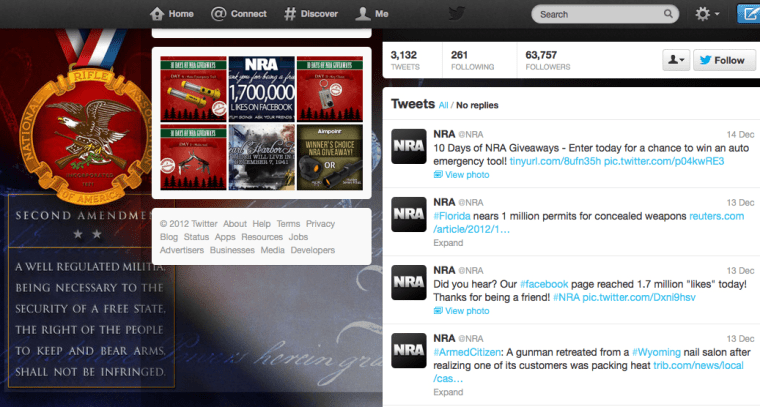Open the About footer link
Image resolution: width=760 pixels, height=407 pixels.
tap(235, 224)
